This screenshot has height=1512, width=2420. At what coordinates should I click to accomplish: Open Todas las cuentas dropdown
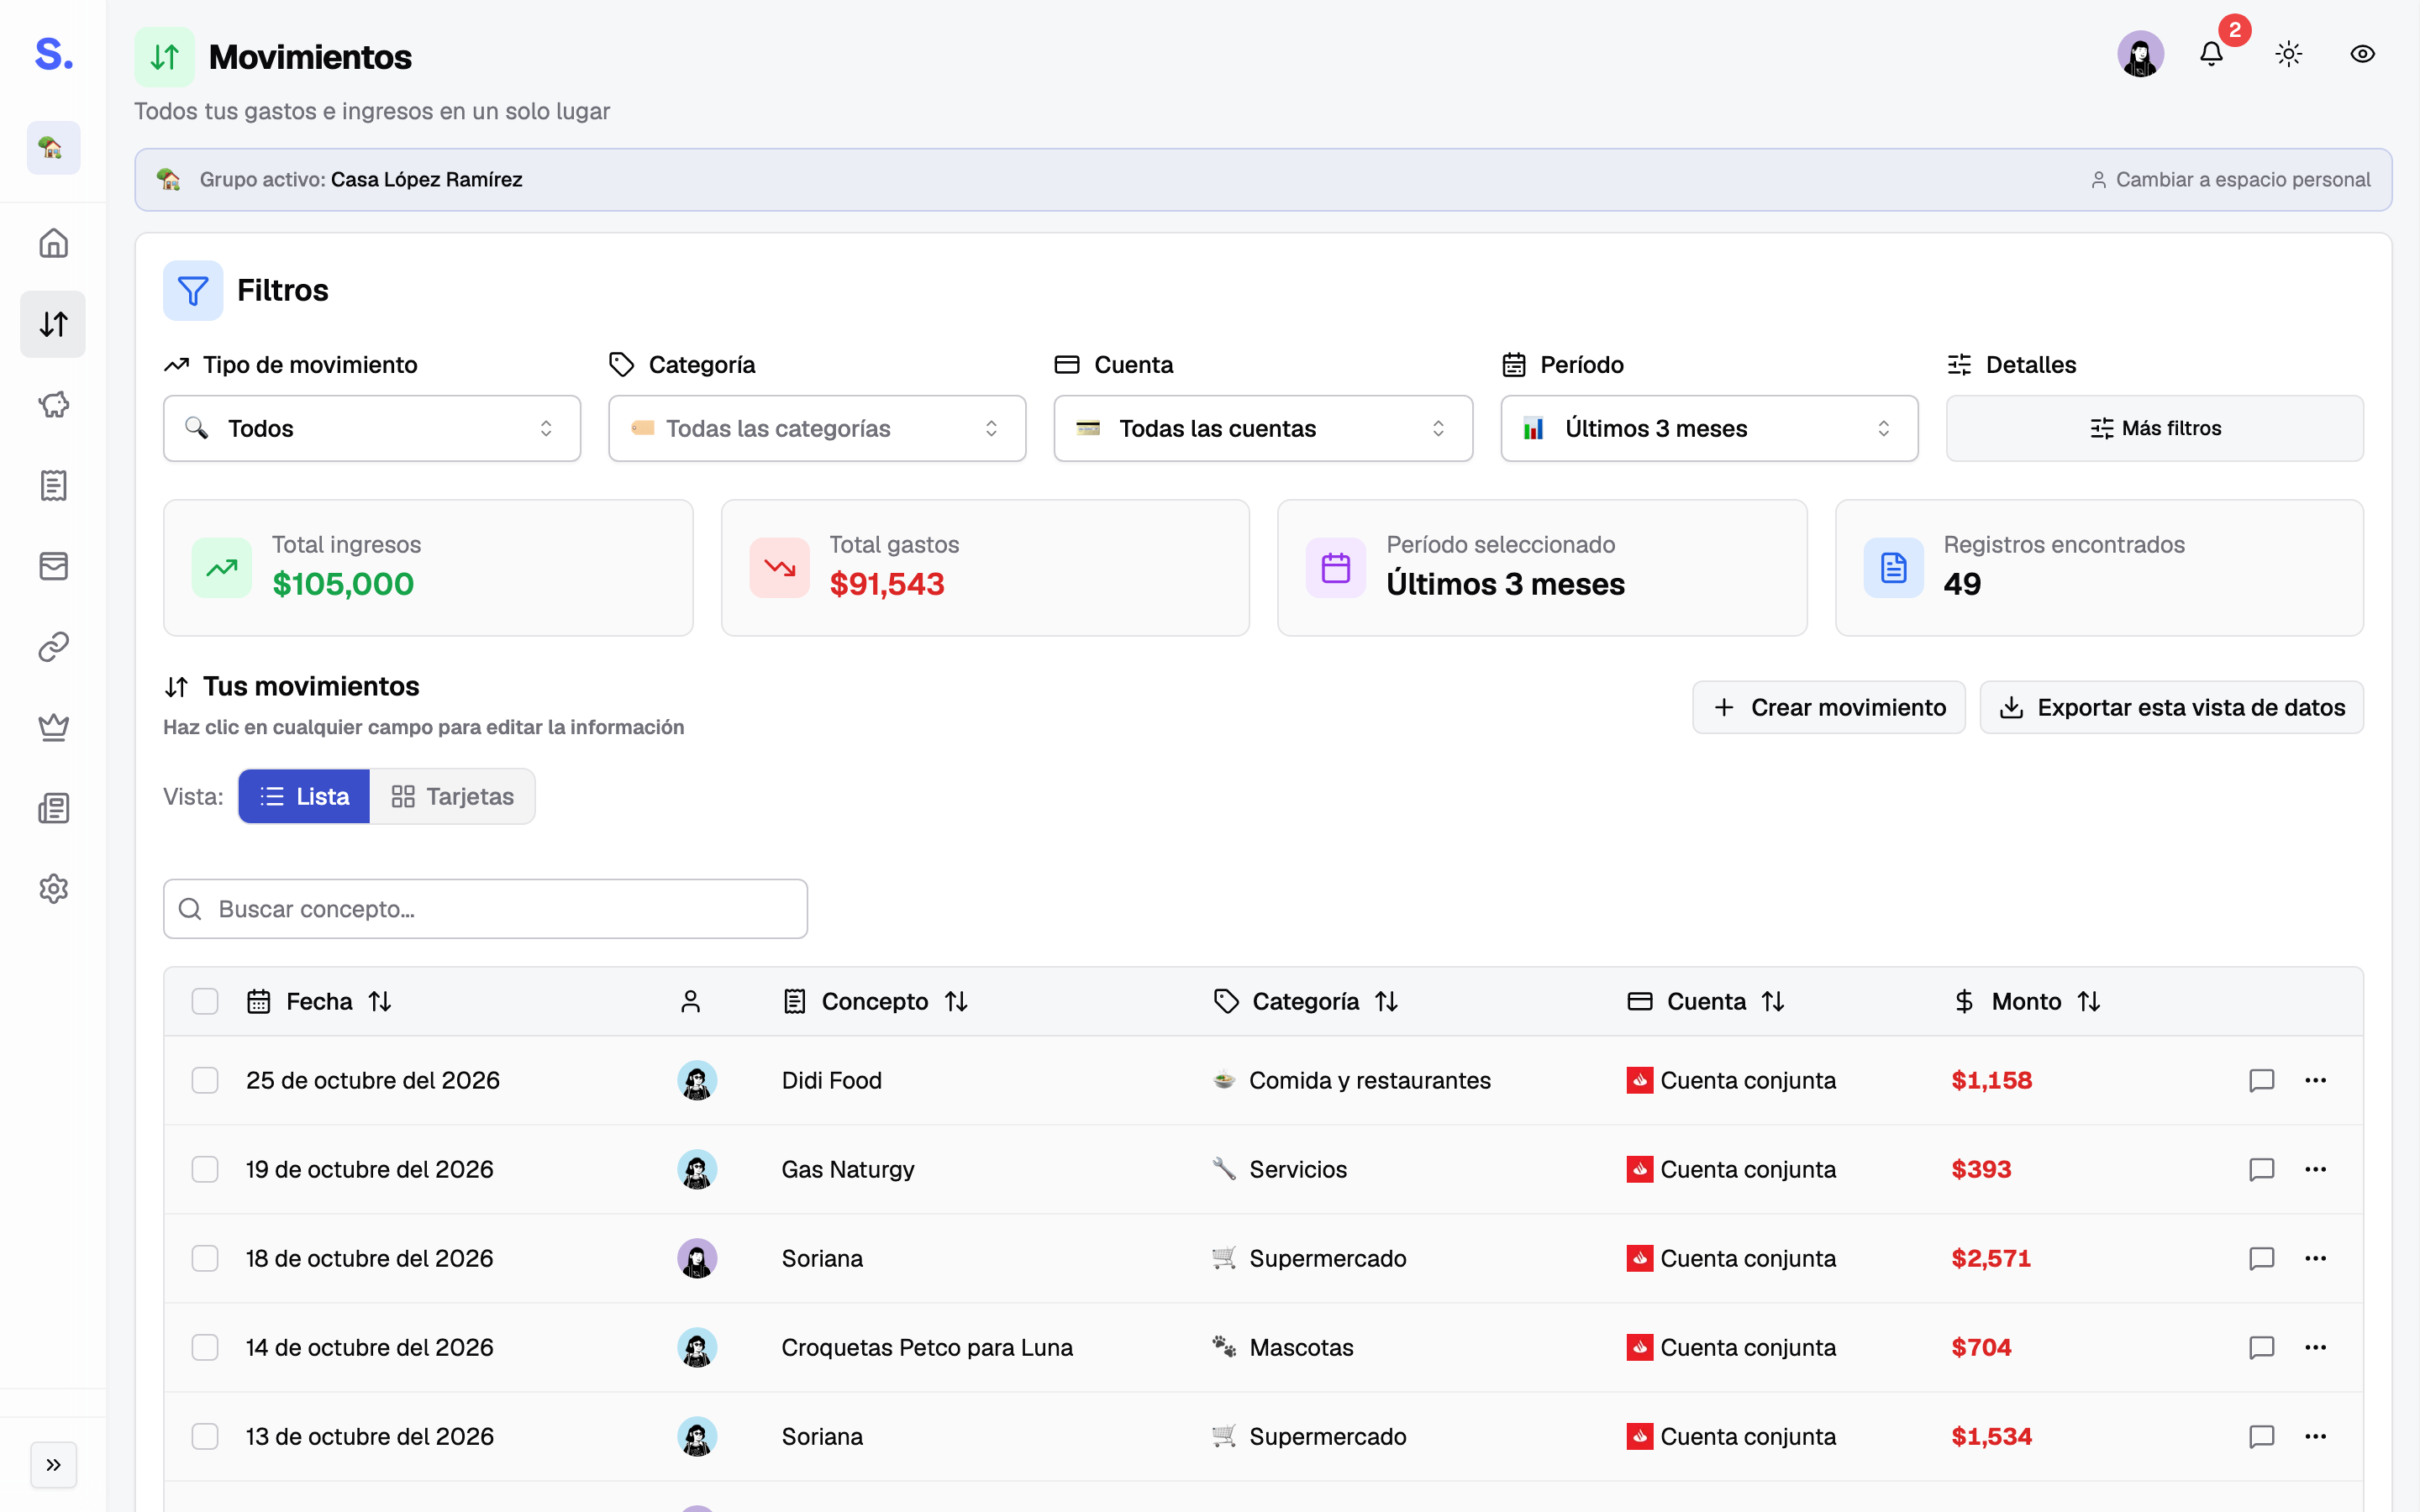tap(1263, 428)
